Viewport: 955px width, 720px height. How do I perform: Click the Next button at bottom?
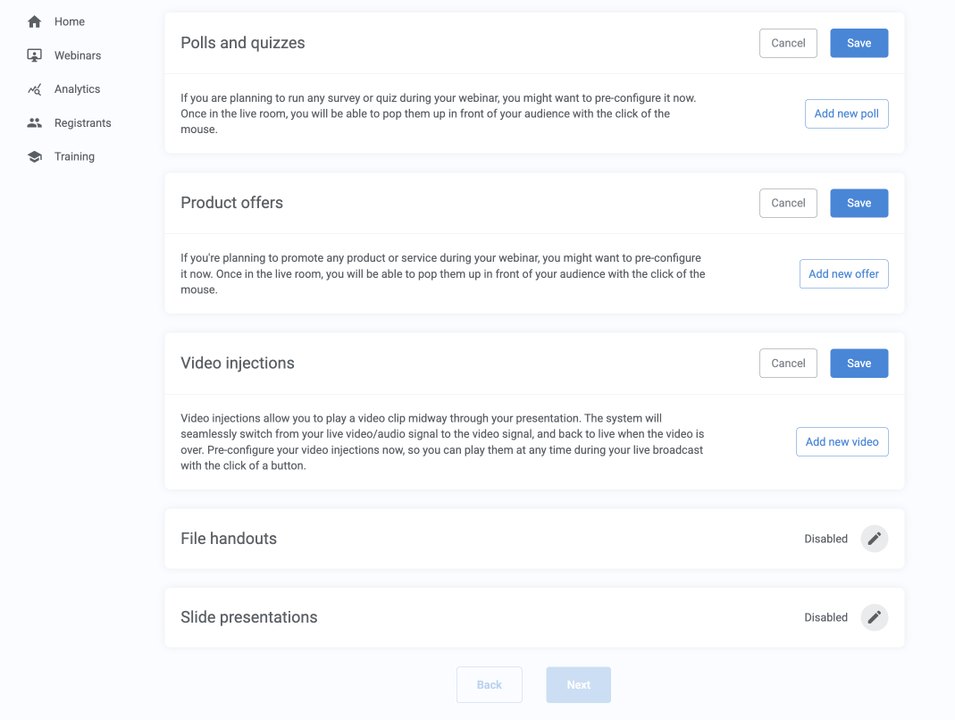click(x=578, y=685)
